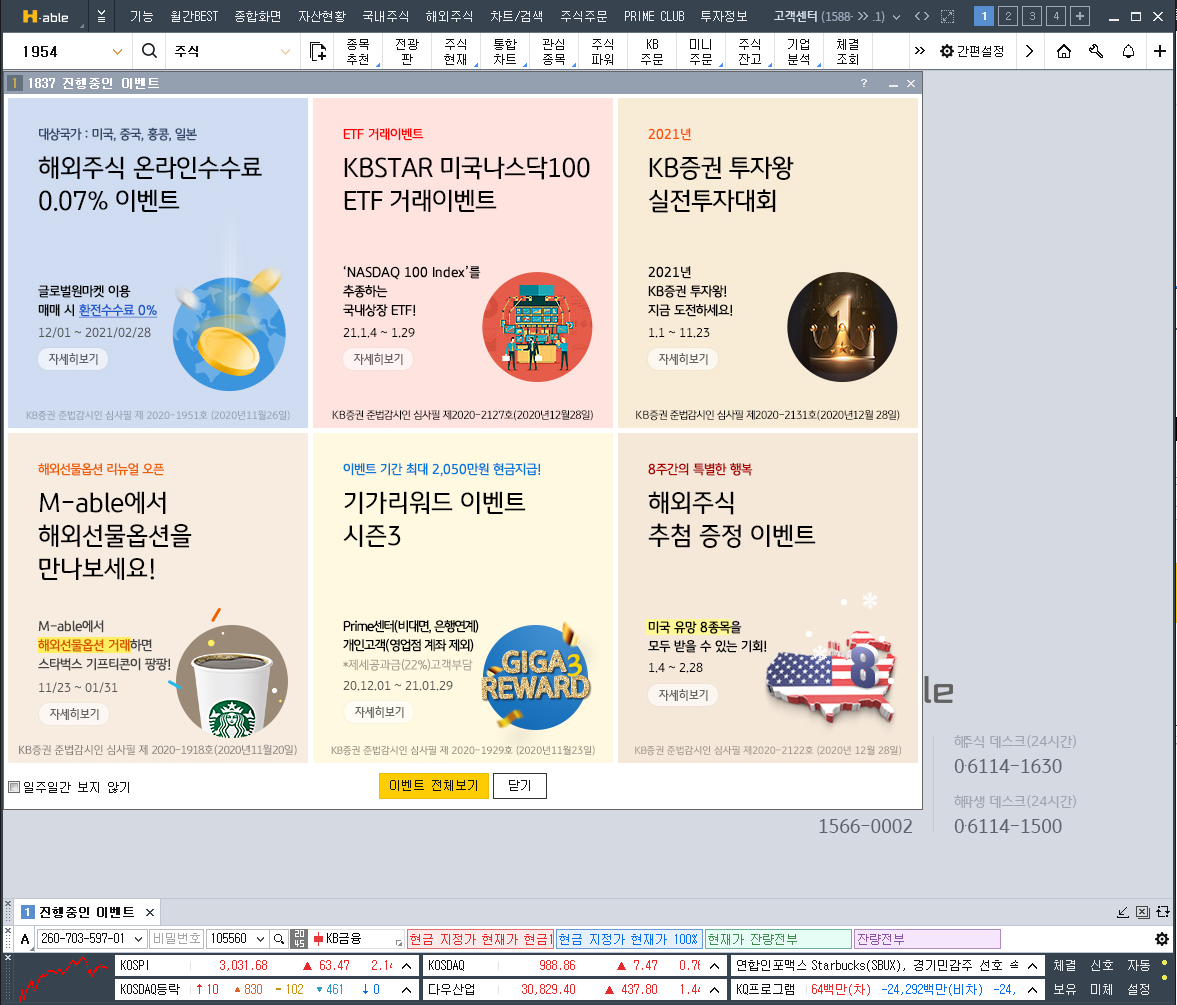Click the 비밀번호 password field
The width and height of the screenshot is (1177, 1005).
(176, 939)
